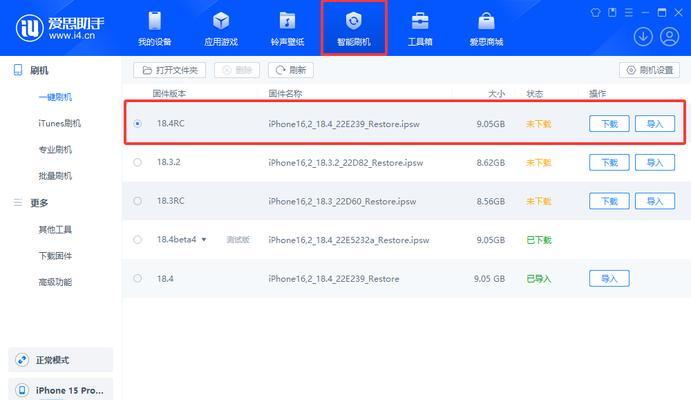The width and height of the screenshot is (691, 400).
Task: Download the 18.4RC firmware
Action: click(x=609, y=124)
